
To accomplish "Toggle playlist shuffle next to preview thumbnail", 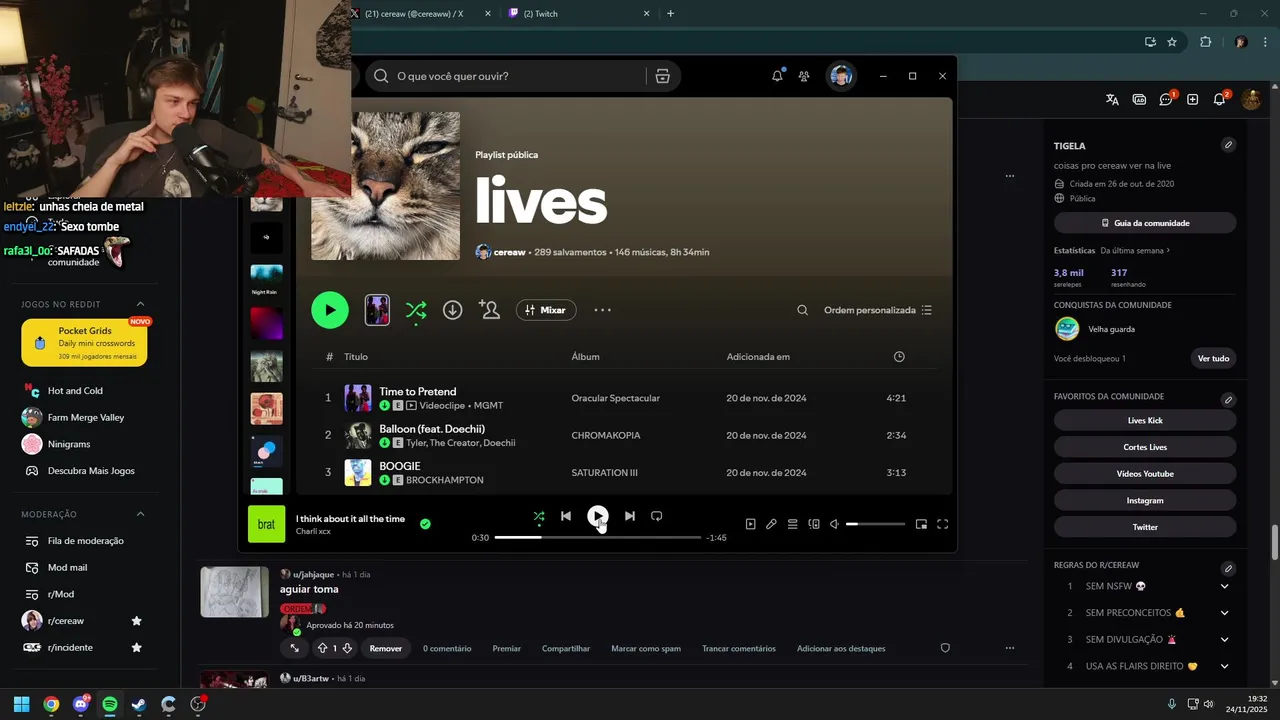I will coord(416,310).
